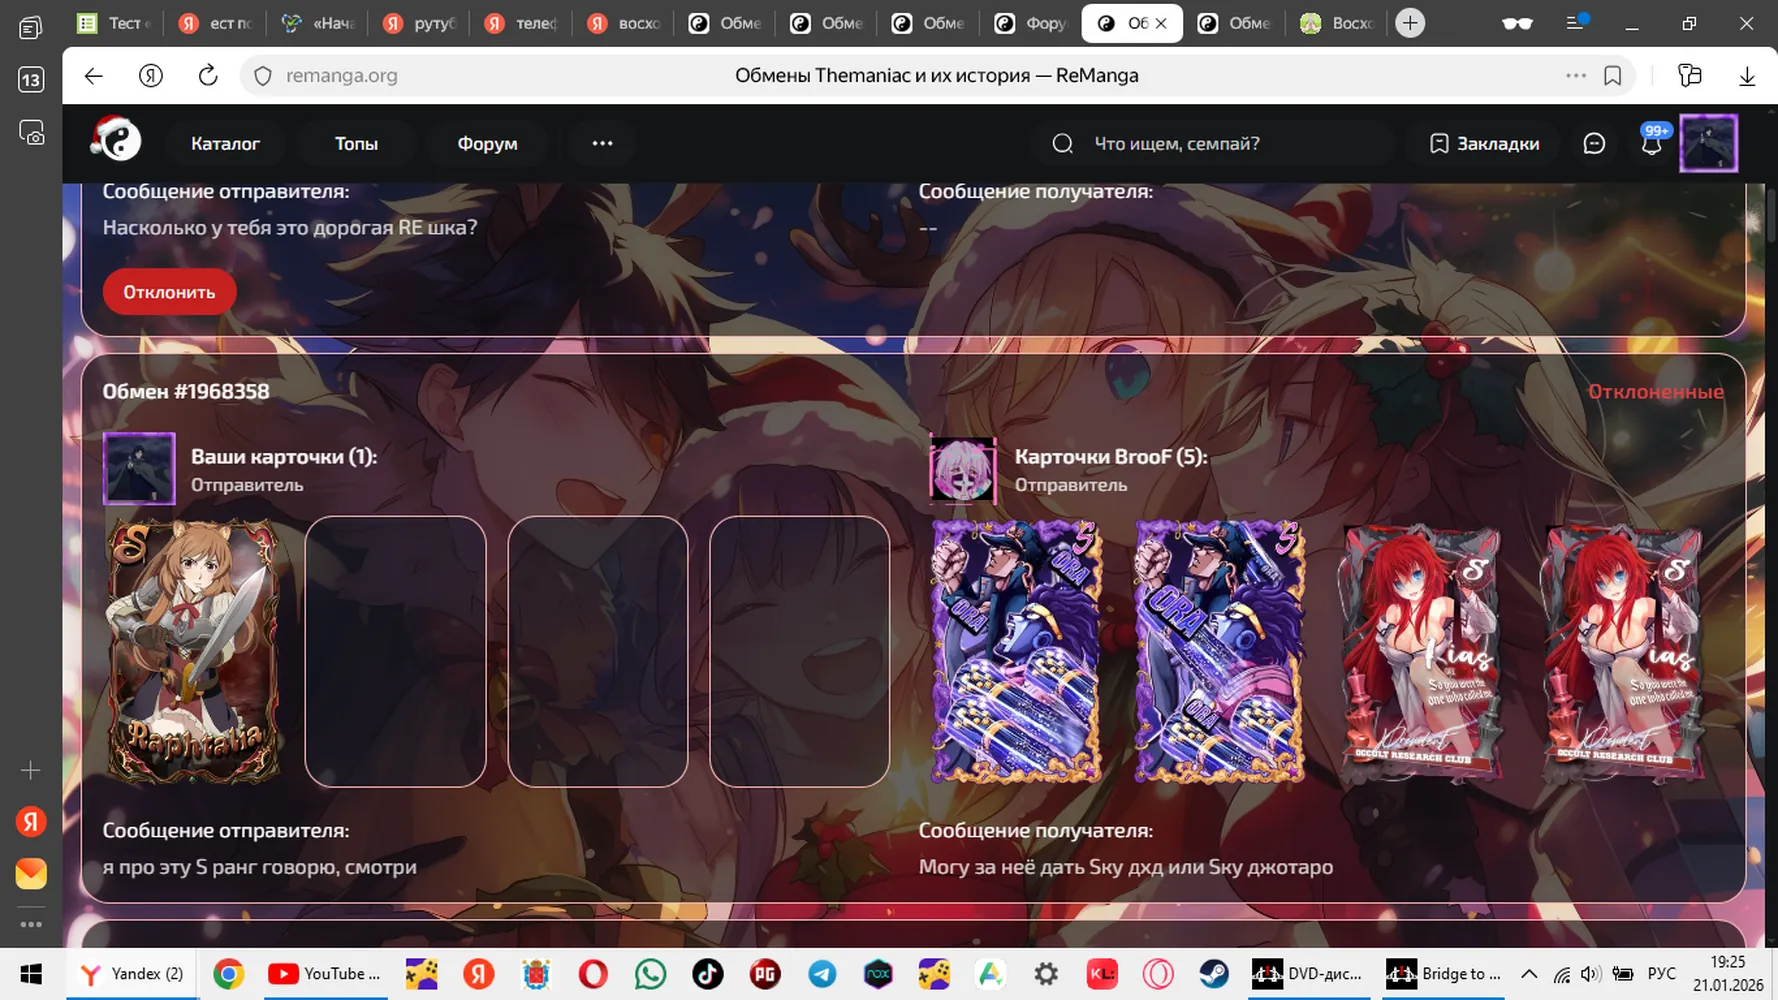The height and width of the screenshot is (1000, 1778).
Task: Open the first Rias S card
Action: (x=1420, y=651)
